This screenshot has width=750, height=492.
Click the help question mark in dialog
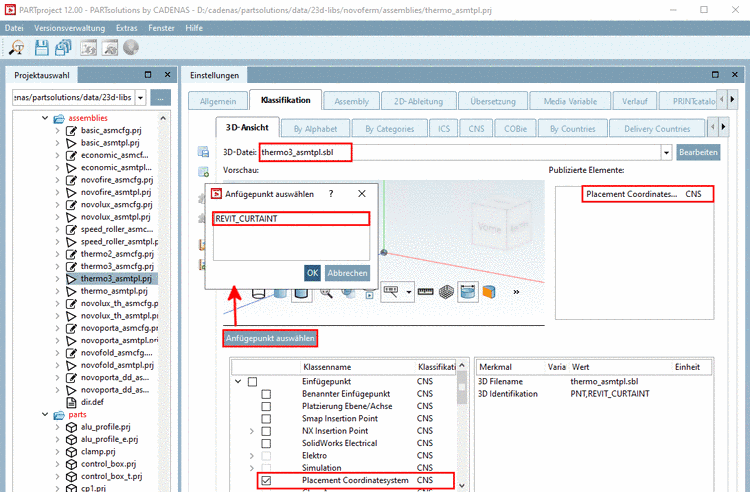click(x=331, y=194)
